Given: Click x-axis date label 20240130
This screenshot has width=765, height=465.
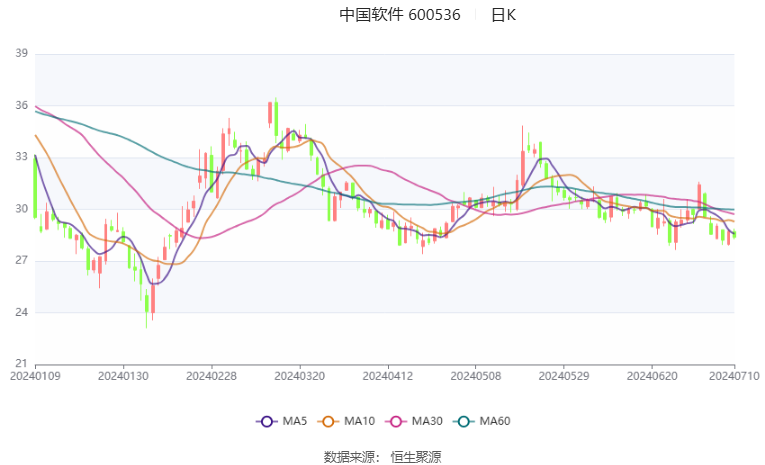Looking at the screenshot, I should 123,376.
